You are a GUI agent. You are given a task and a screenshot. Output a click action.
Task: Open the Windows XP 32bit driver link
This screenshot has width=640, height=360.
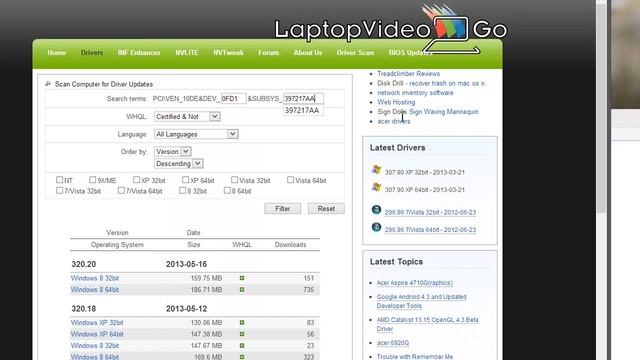pyautogui.click(x=97, y=322)
